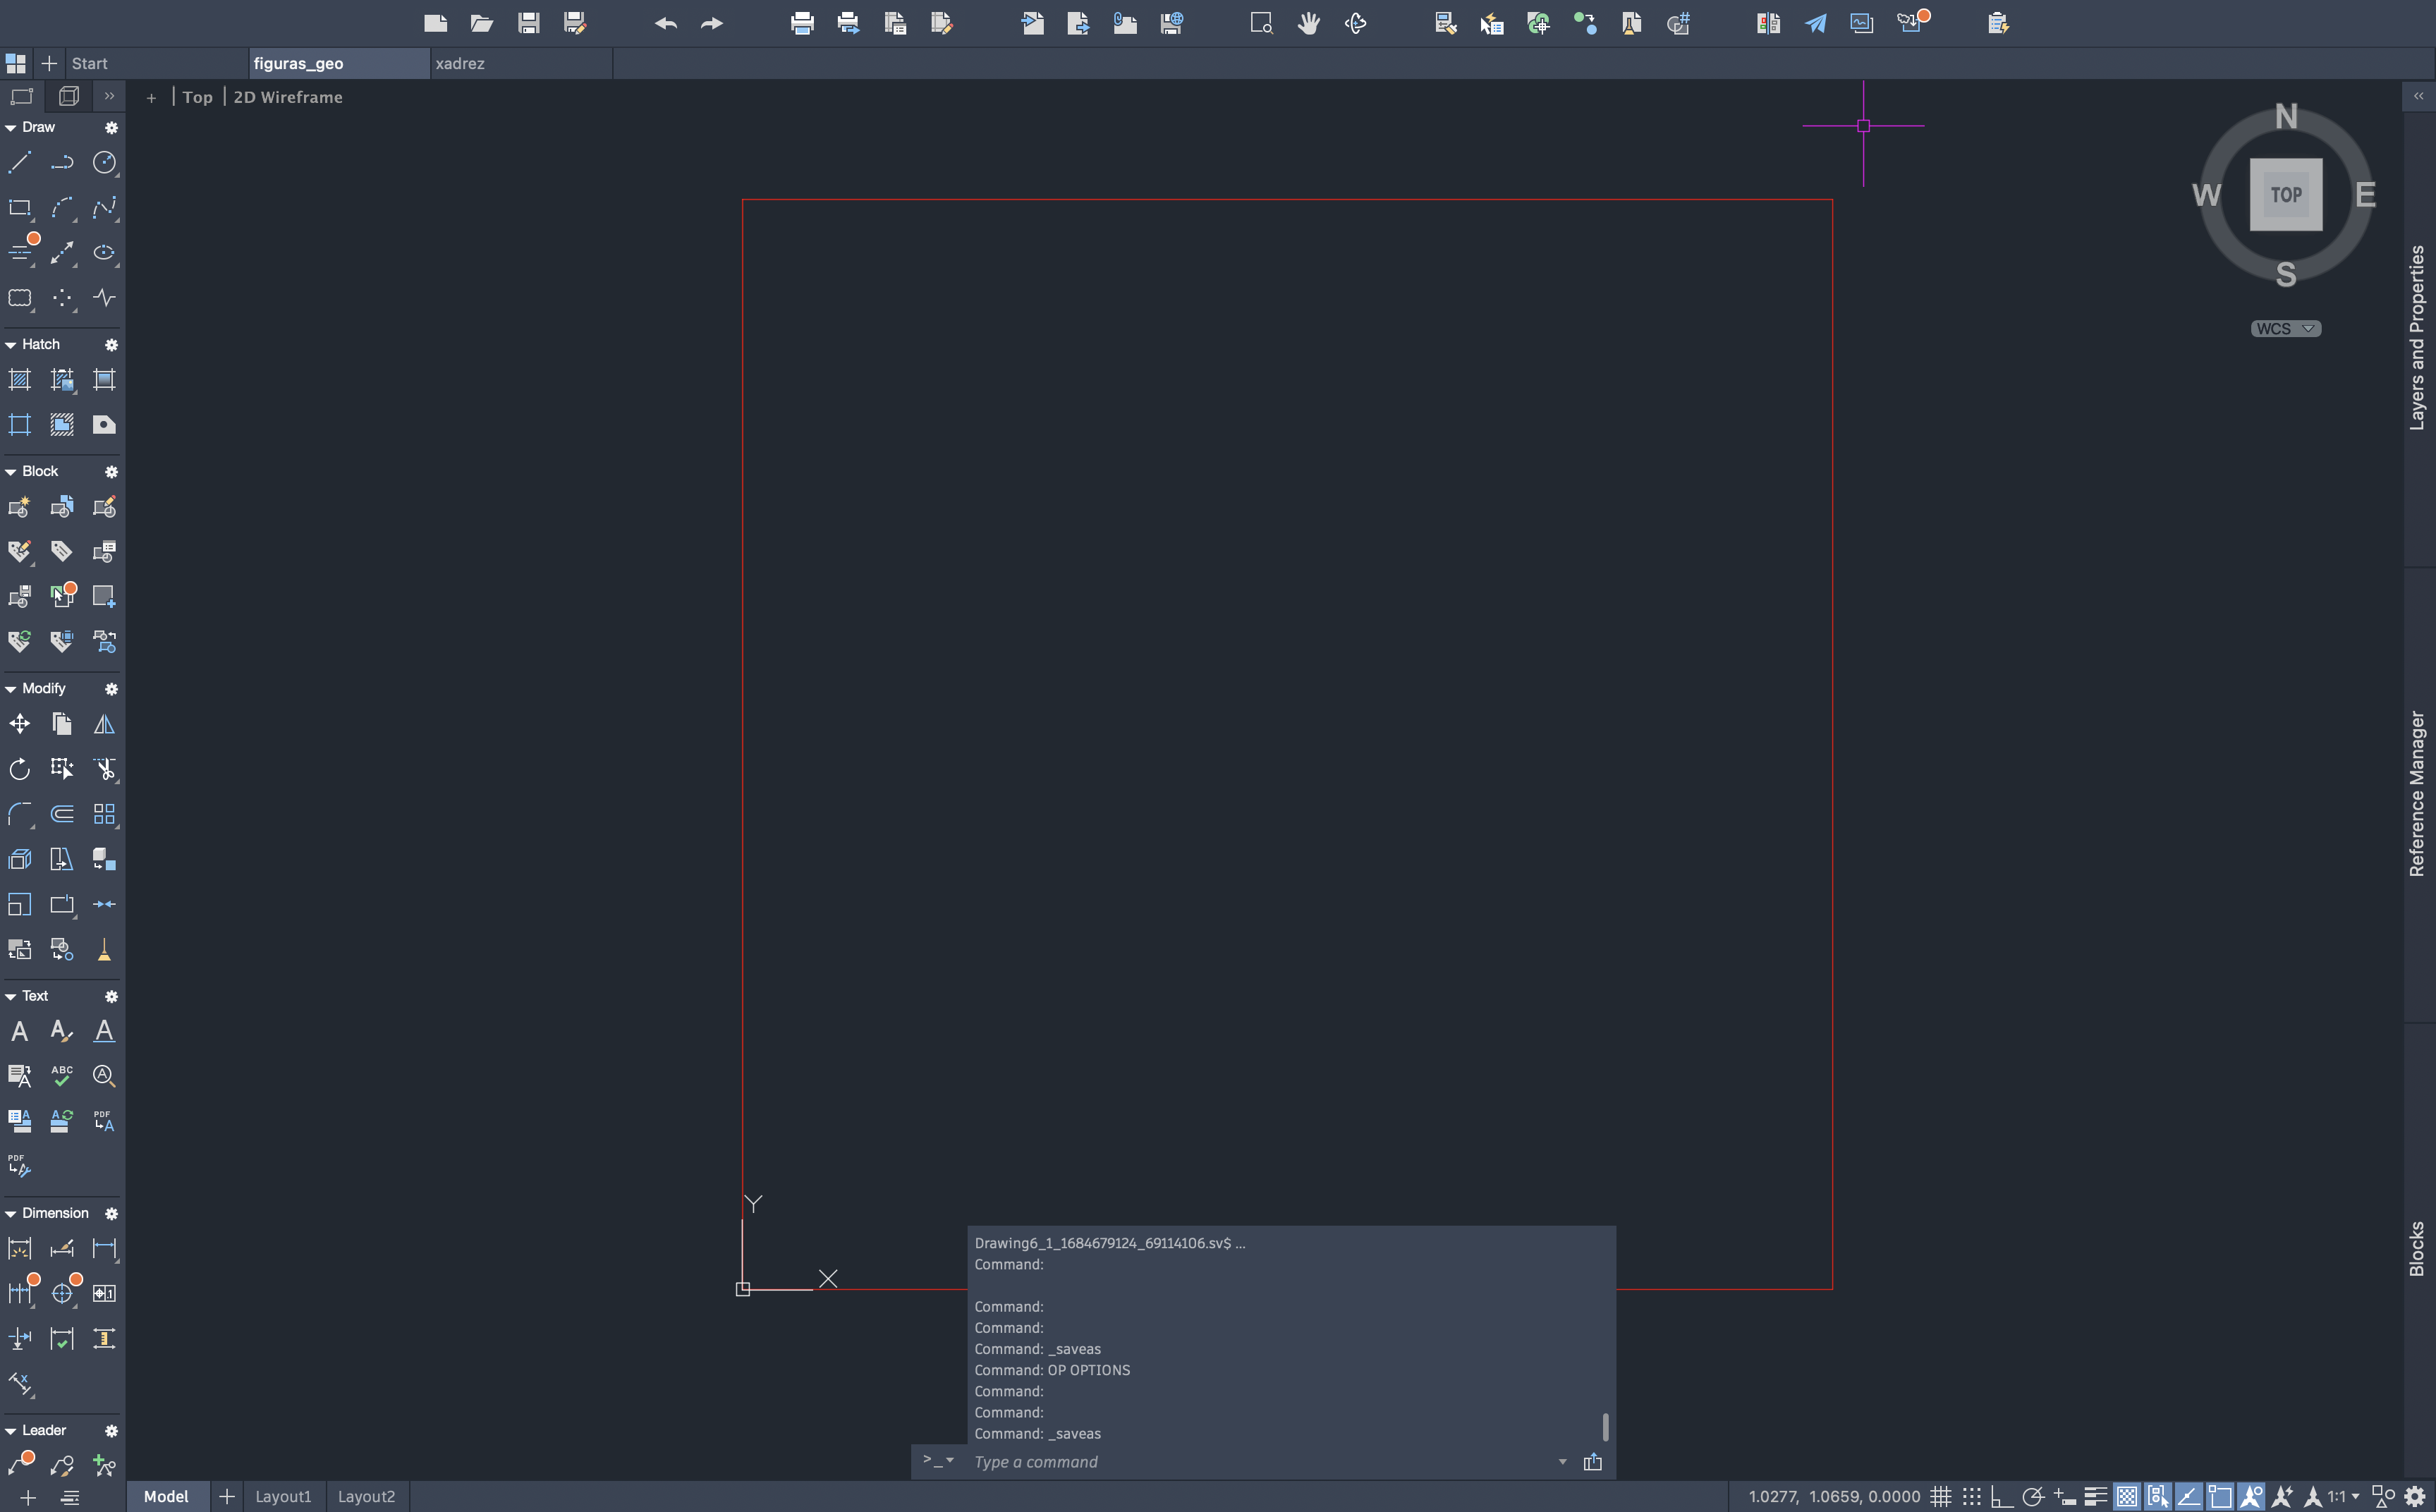This screenshot has width=2436, height=1512.
Task: Switch to the xadrez drawing tab
Action: (x=460, y=63)
